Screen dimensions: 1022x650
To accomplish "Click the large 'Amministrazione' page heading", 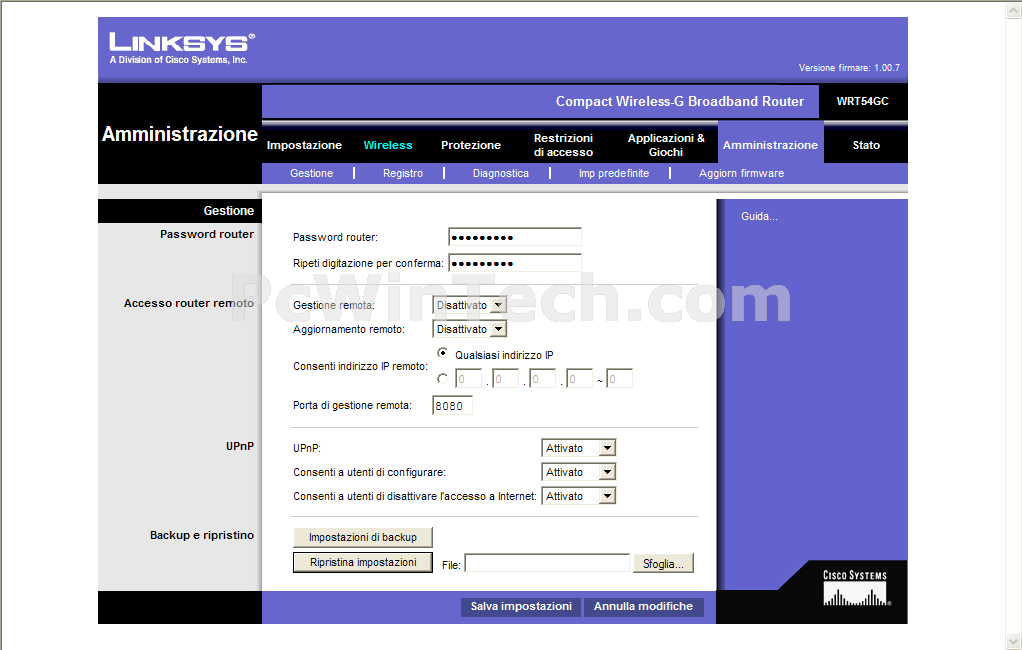I will [x=180, y=134].
